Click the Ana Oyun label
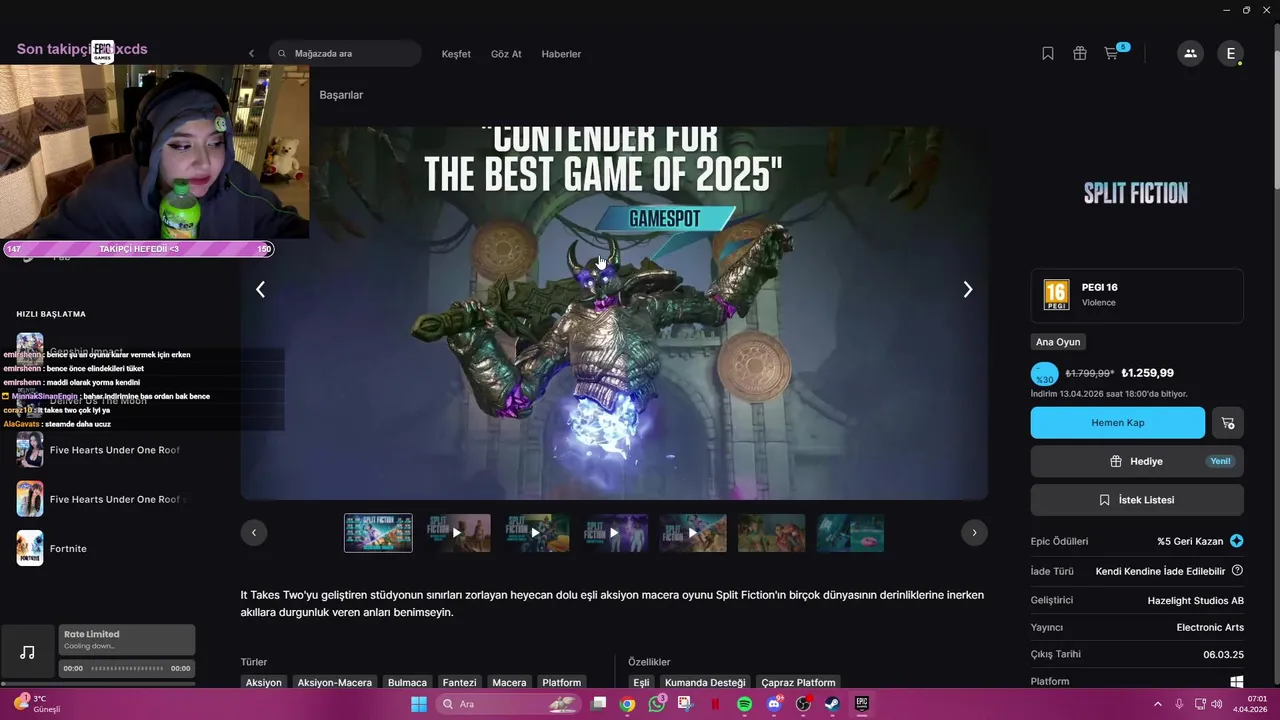Viewport: 1280px width, 720px height. 1058,342
